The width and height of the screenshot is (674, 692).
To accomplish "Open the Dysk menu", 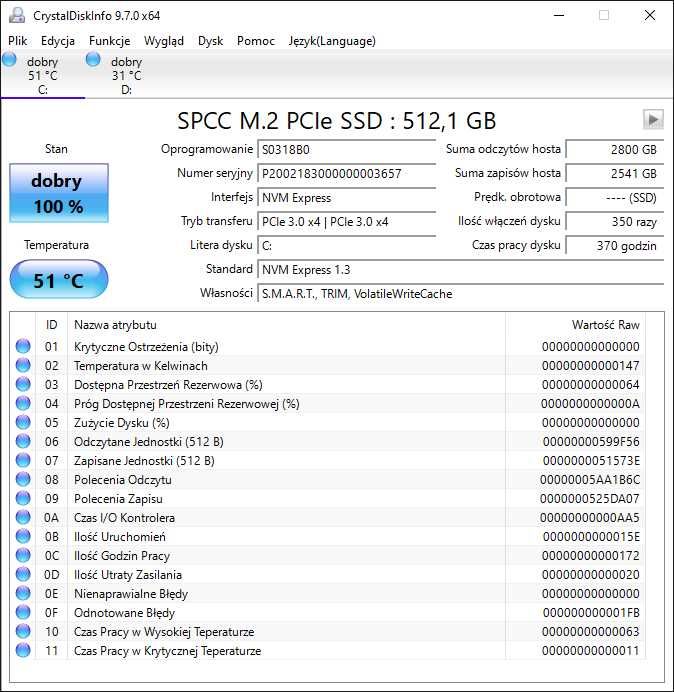I will click(x=211, y=41).
